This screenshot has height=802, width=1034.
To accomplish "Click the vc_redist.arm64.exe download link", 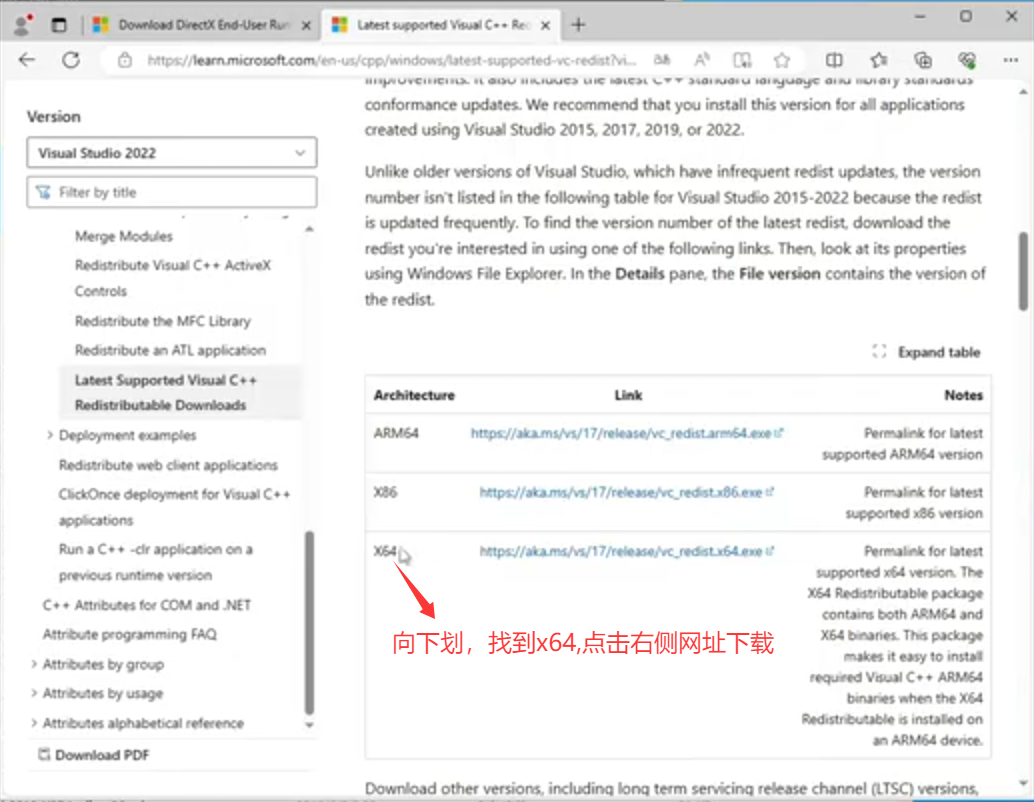I will (x=621, y=433).
